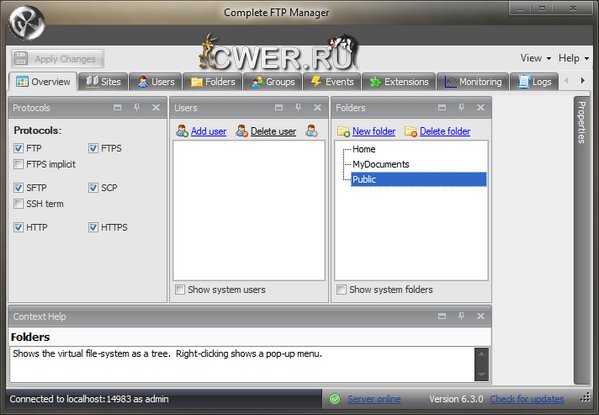The image size is (599, 415).
Task: Pin the Folders panel
Action: pos(461,107)
